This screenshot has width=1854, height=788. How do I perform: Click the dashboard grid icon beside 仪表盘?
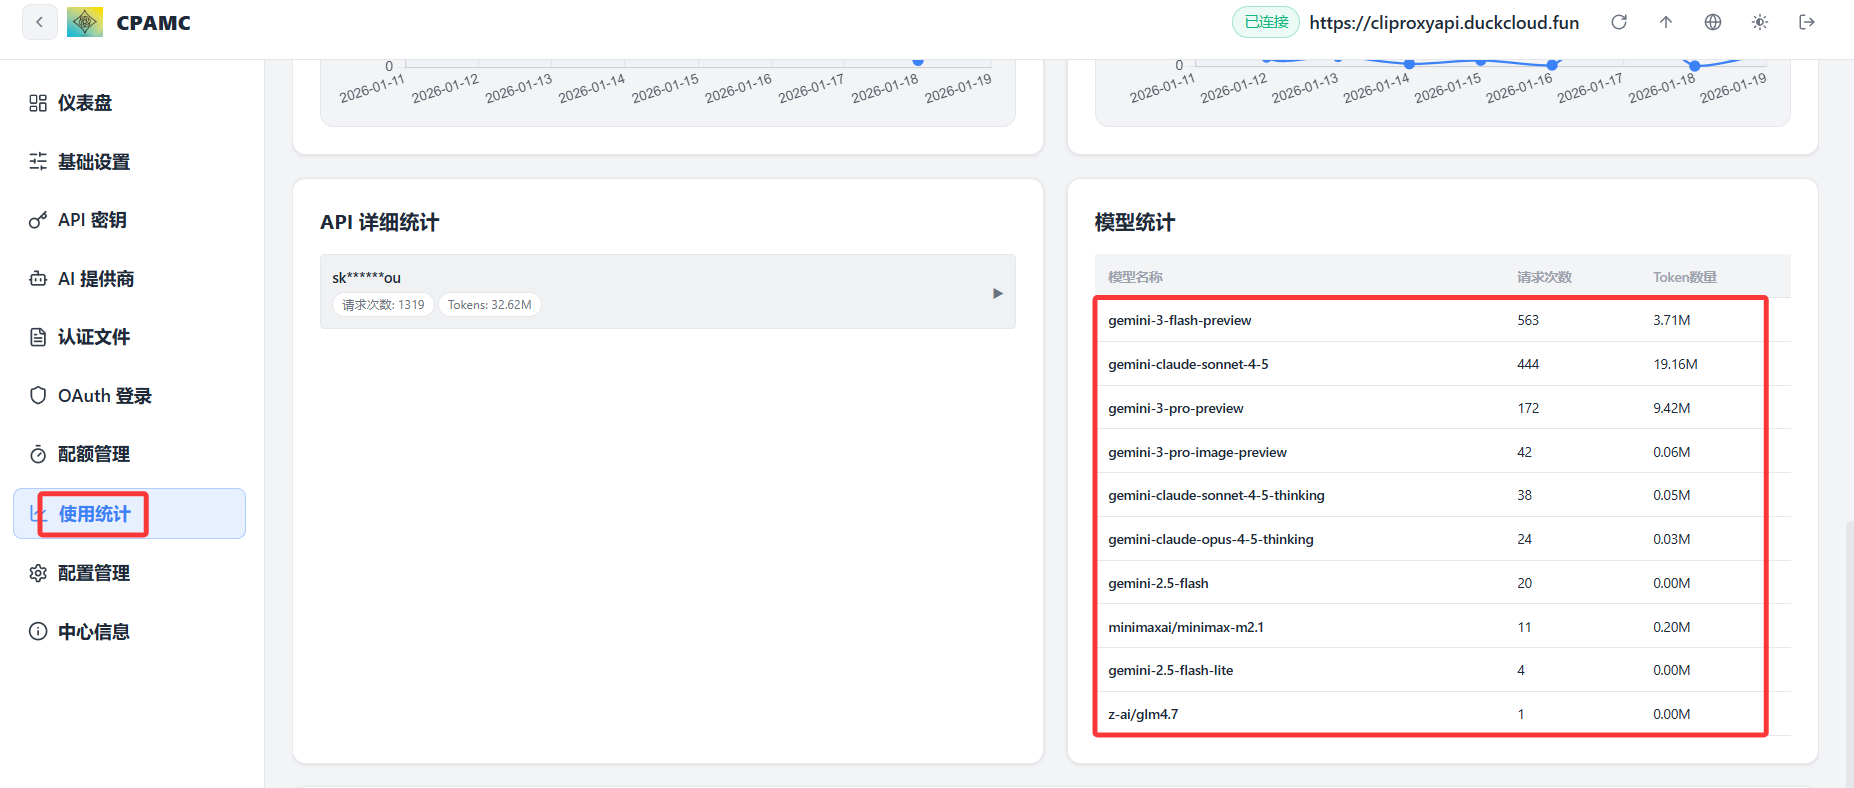[x=38, y=103]
